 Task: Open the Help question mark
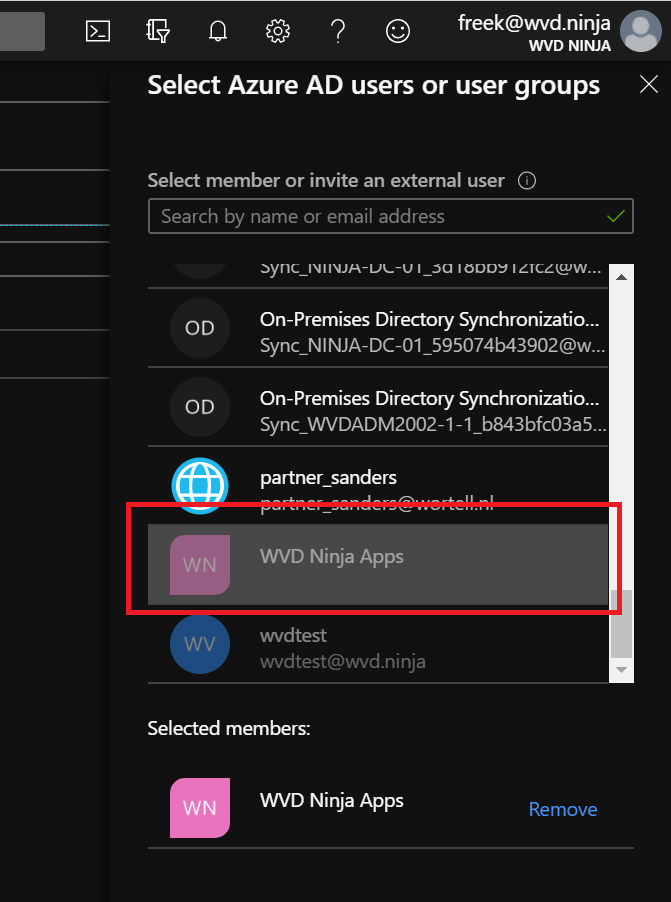point(338,31)
